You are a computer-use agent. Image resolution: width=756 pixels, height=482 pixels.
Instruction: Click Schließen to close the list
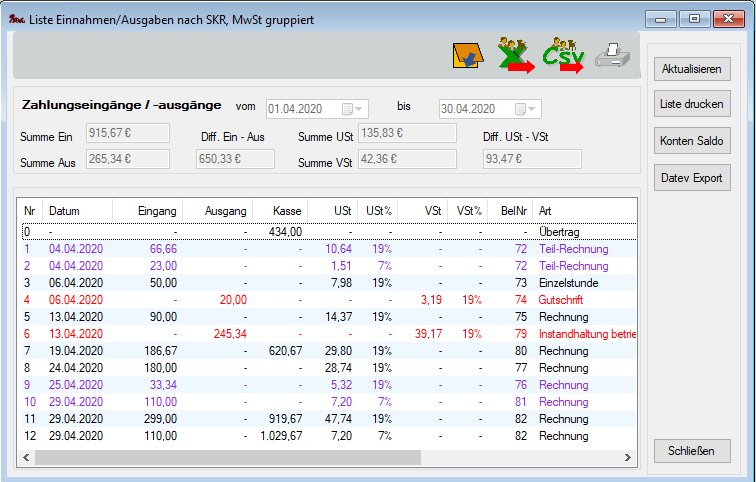692,451
